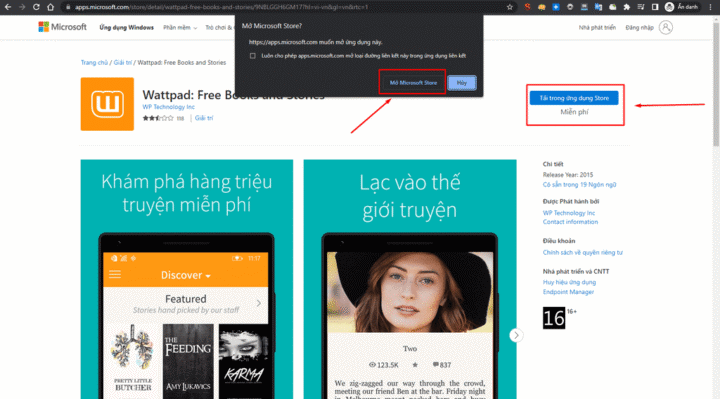Open the Khám phá hàng triệu truyện screenshot
Image resolution: width=720 pixels, height=399 pixels.
coord(186,279)
